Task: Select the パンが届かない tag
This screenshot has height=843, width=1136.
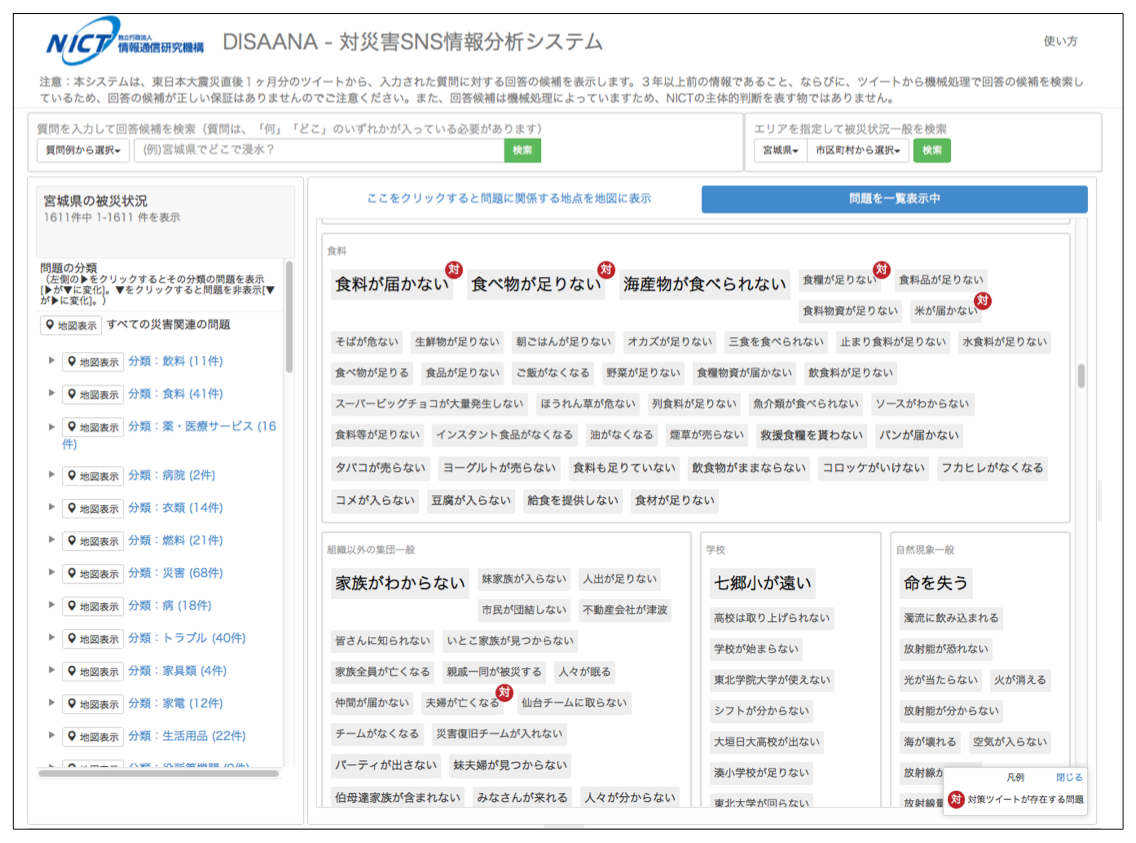Action: click(919, 435)
